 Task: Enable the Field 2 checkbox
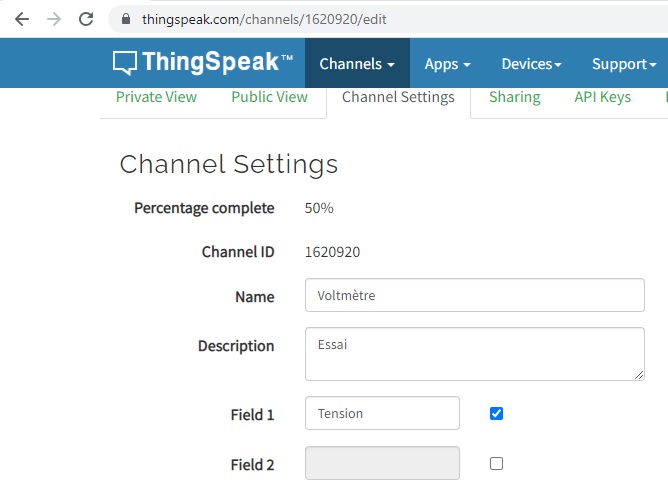(497, 463)
